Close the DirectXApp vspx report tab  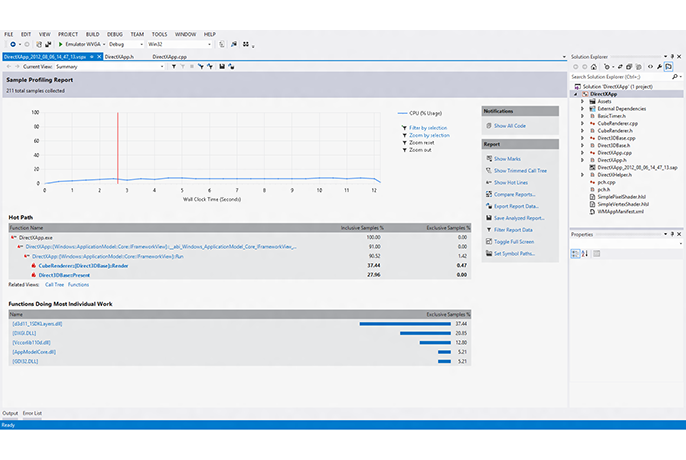[x=99, y=57]
